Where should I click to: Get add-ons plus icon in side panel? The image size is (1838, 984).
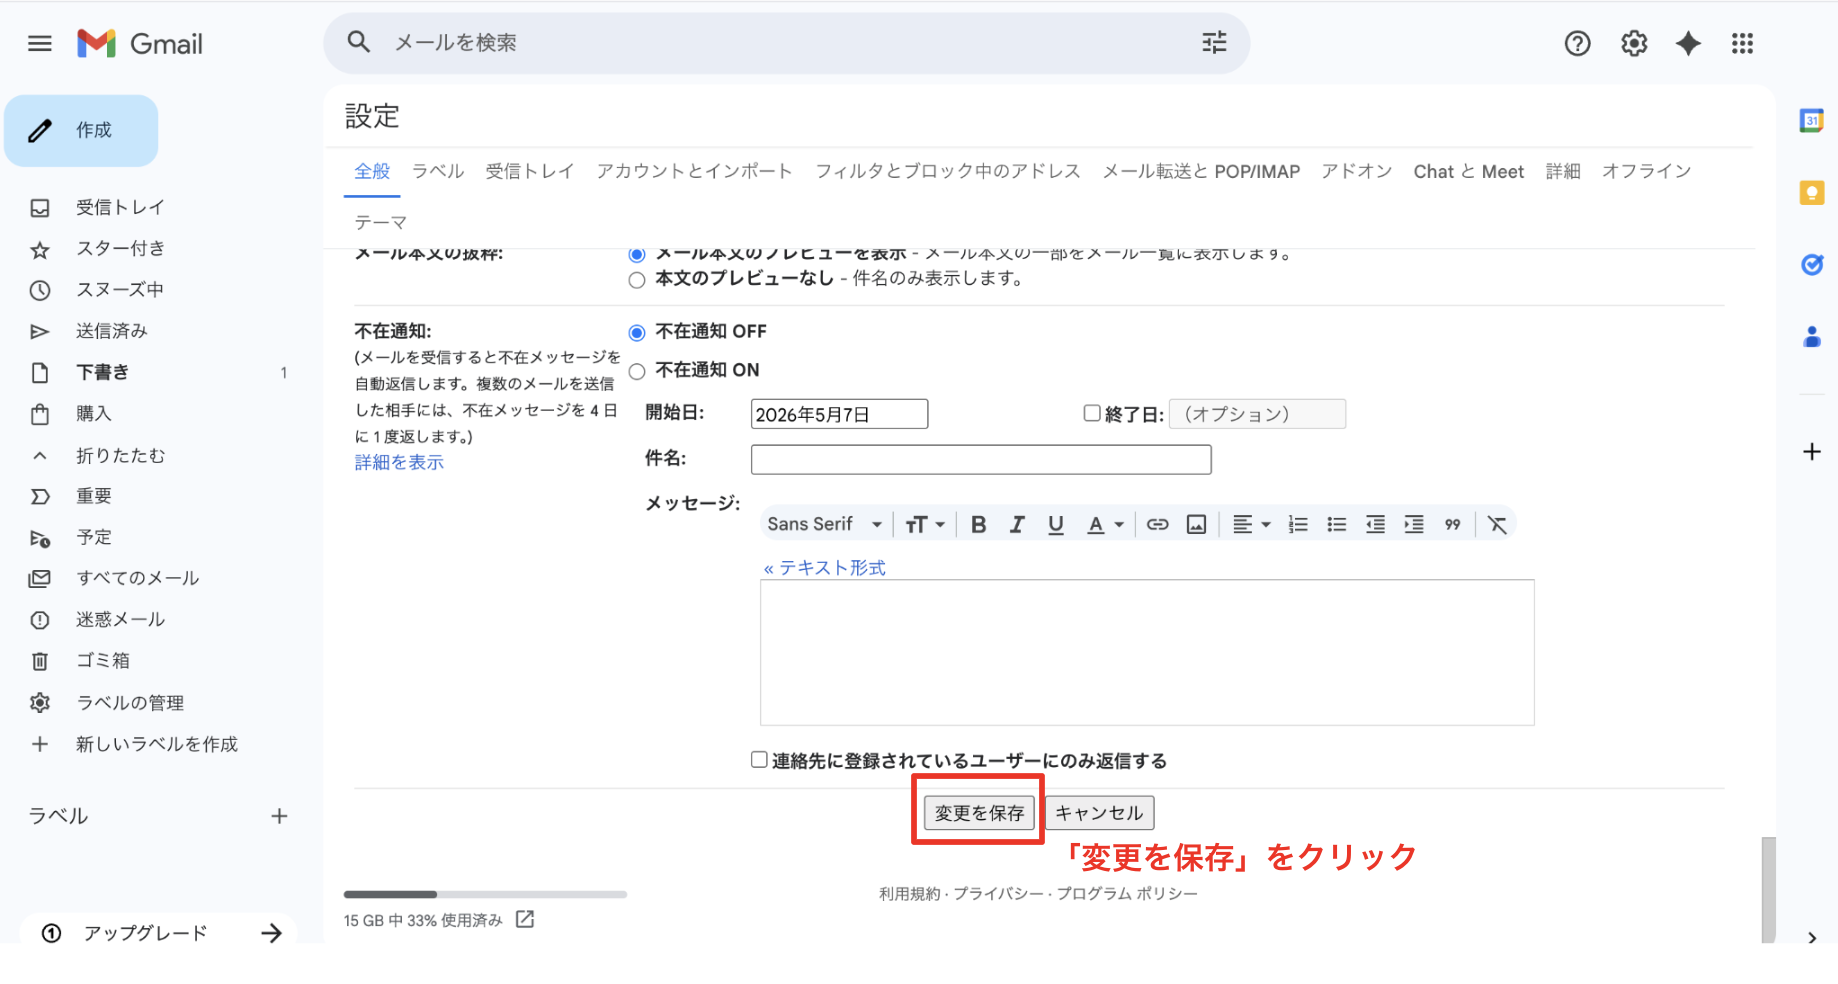point(1811,452)
